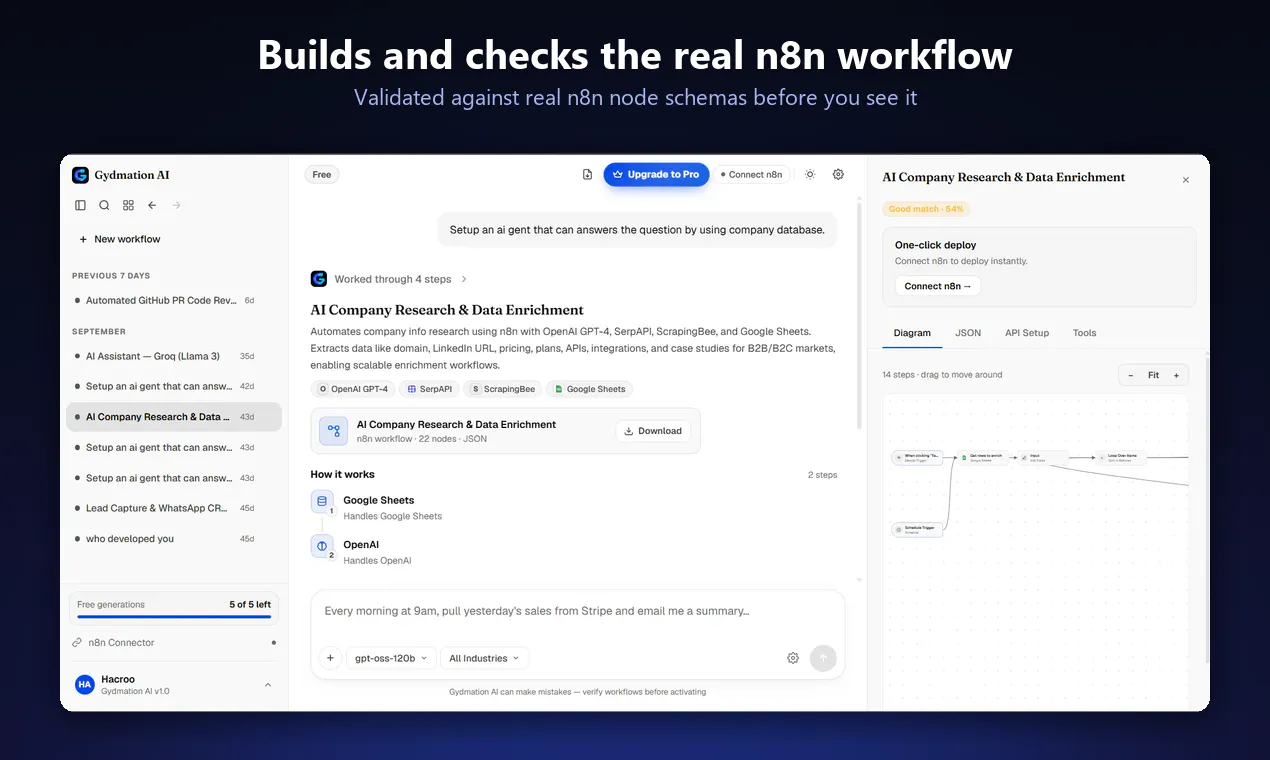Open the gpt-oss-120b model dropdown
The image size is (1270, 760).
tap(391, 658)
